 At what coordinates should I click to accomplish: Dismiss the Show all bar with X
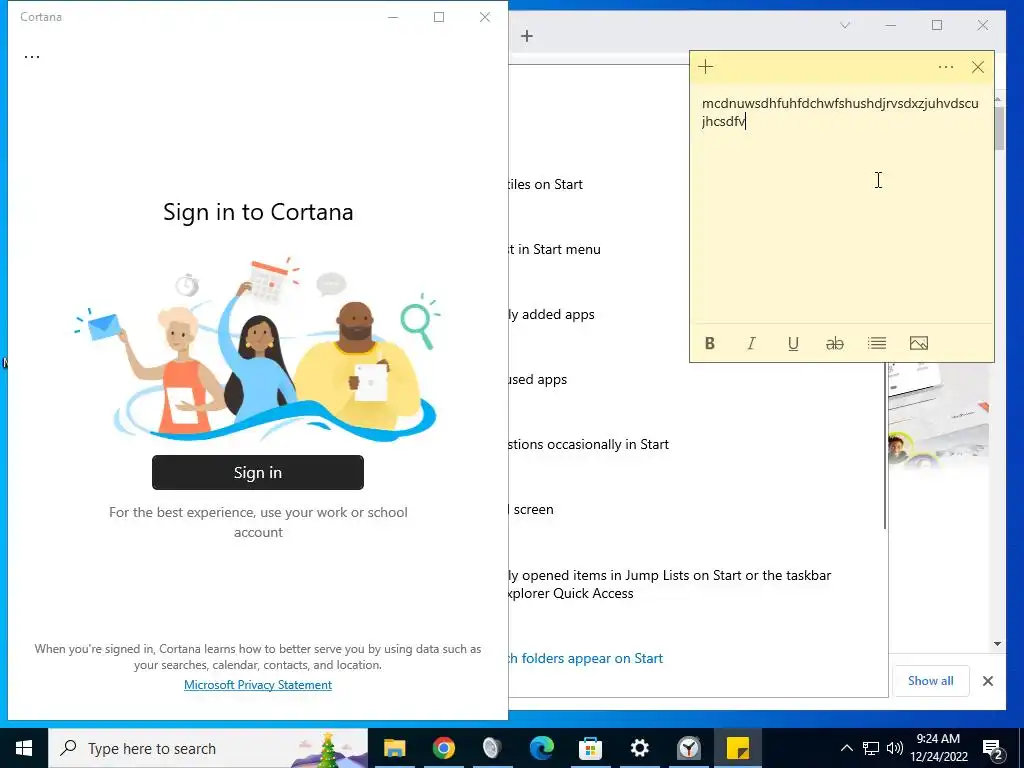[x=987, y=681]
